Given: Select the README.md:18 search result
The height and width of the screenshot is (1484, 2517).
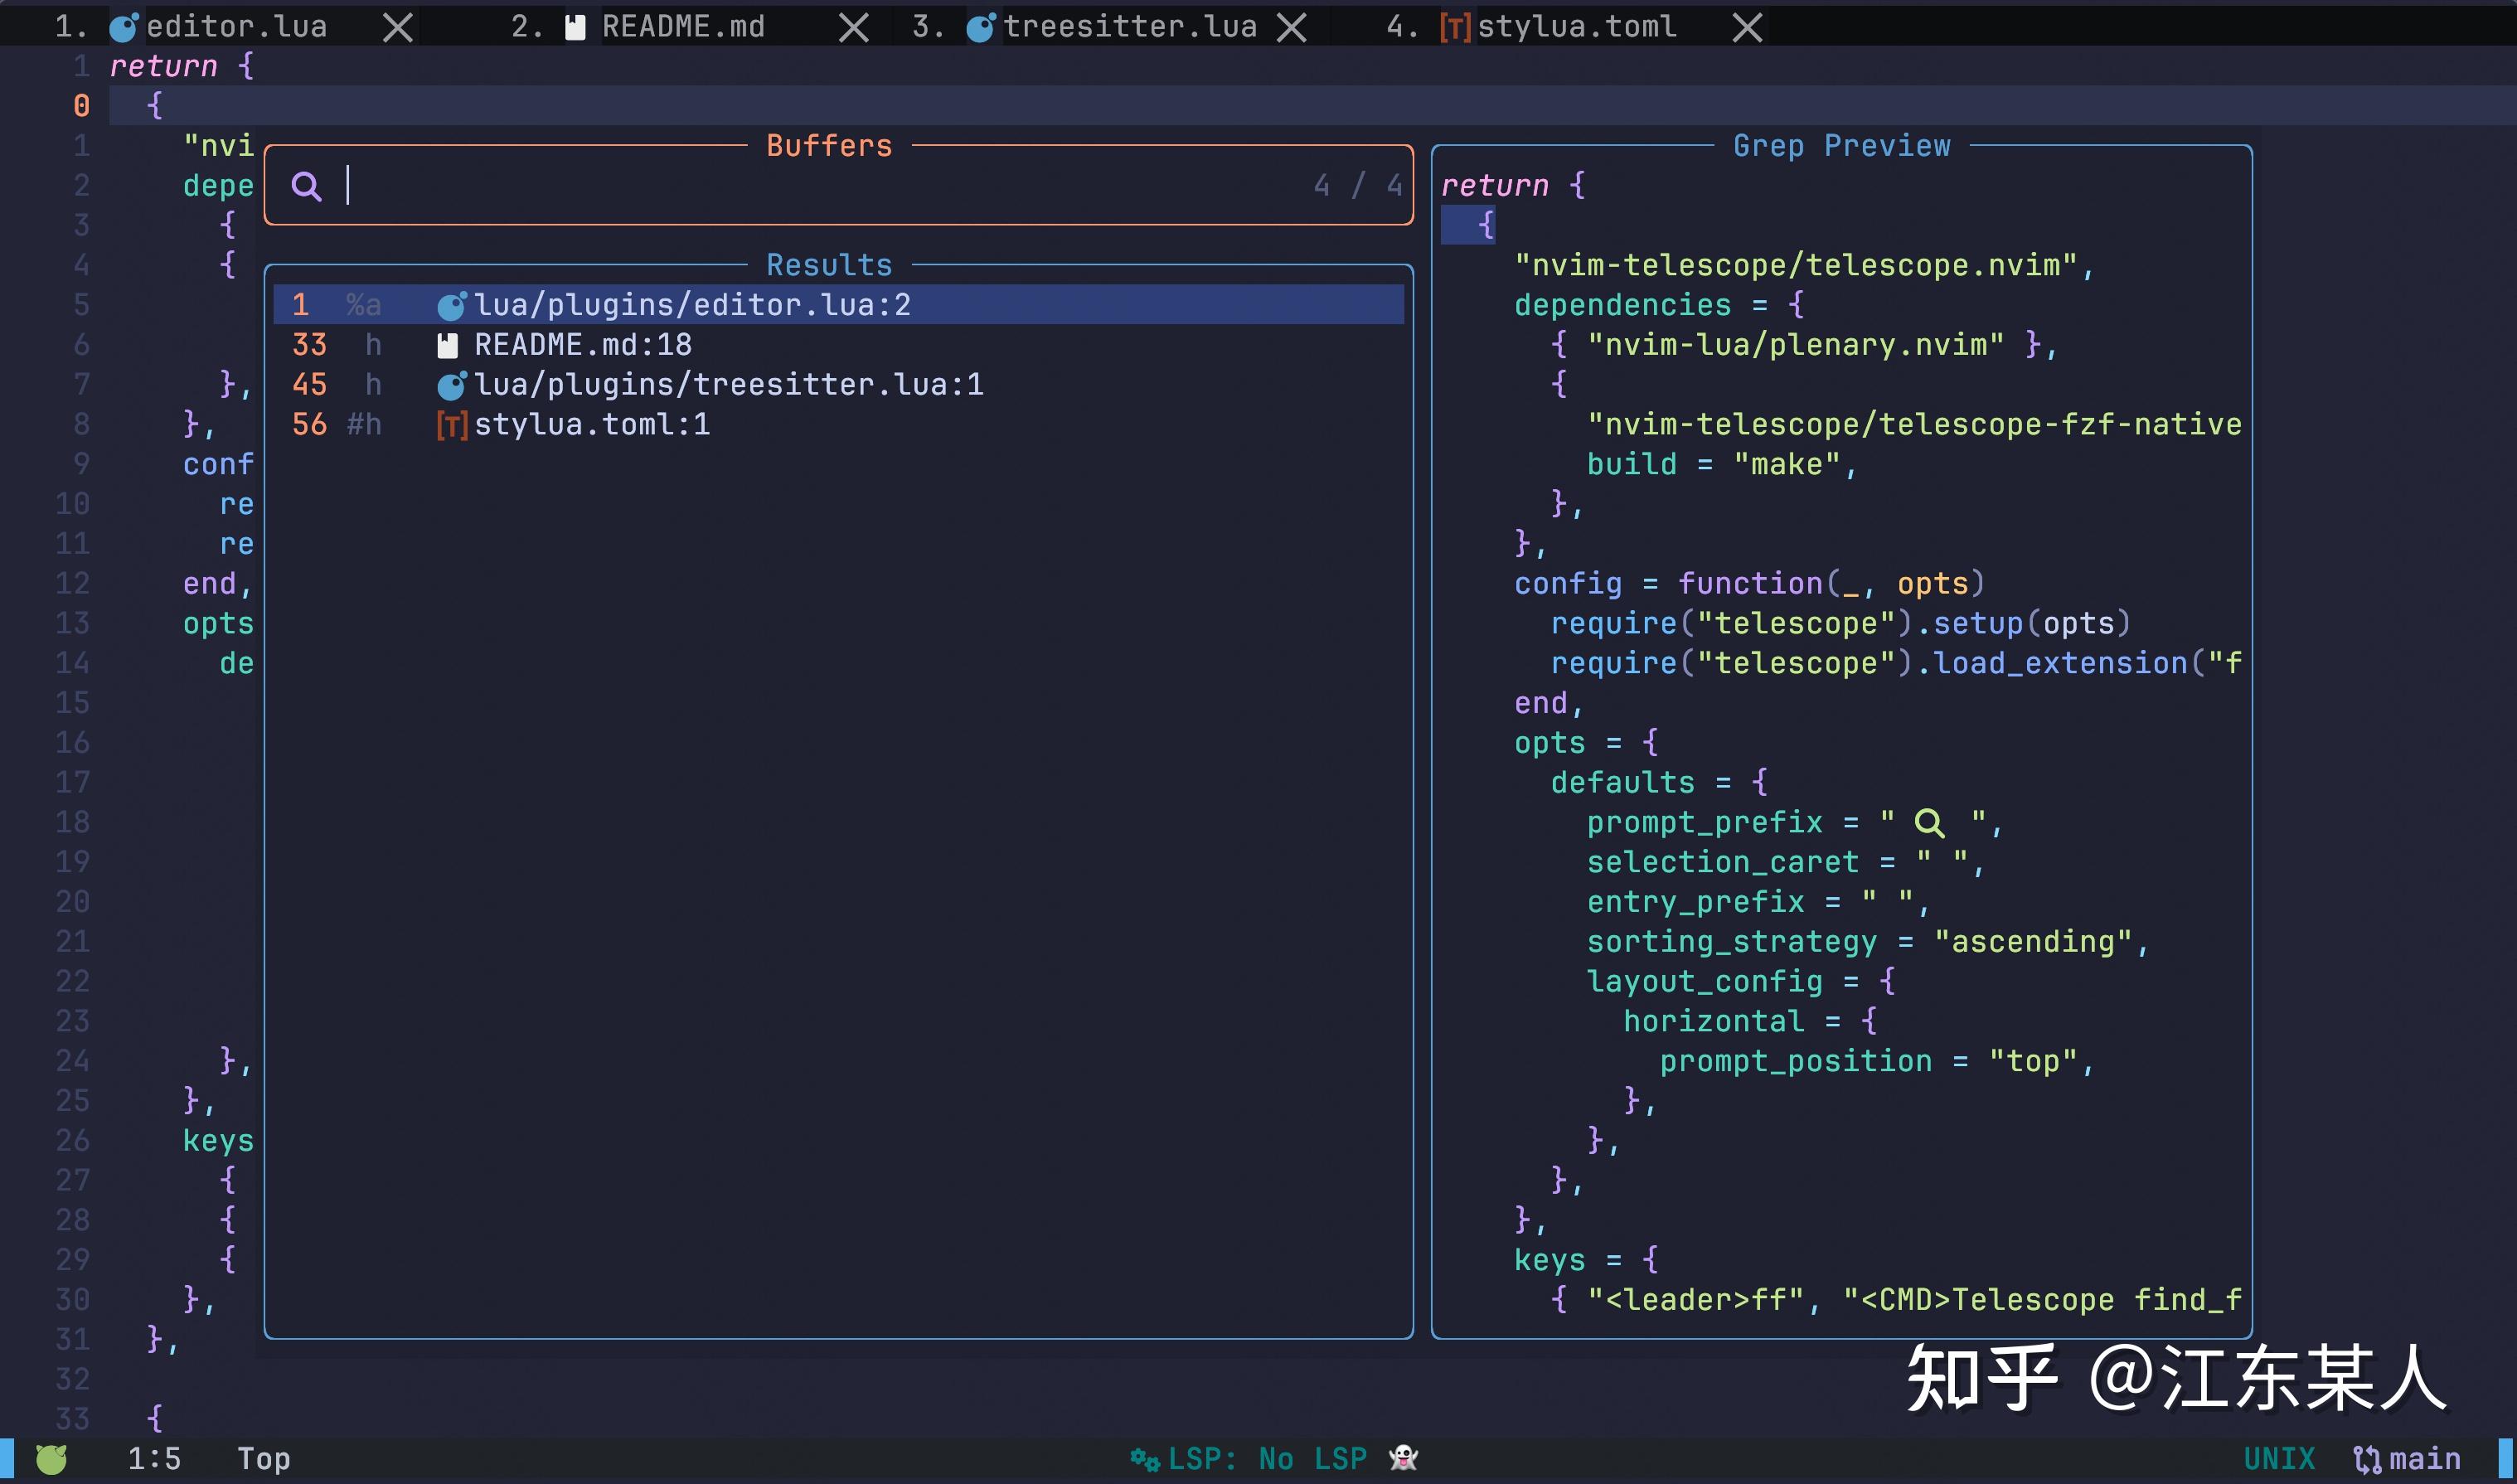Looking at the screenshot, I should (582, 344).
